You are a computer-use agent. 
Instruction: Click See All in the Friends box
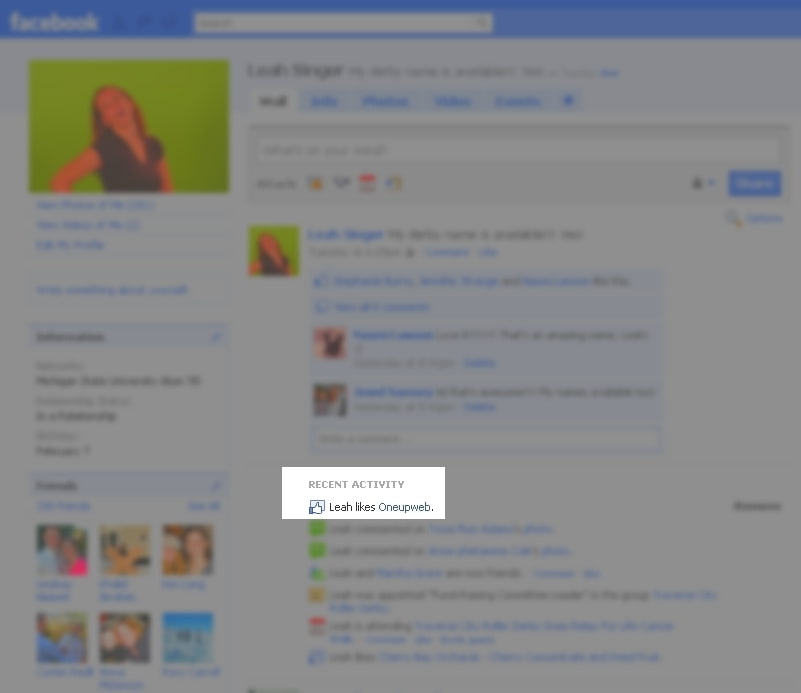tap(203, 506)
